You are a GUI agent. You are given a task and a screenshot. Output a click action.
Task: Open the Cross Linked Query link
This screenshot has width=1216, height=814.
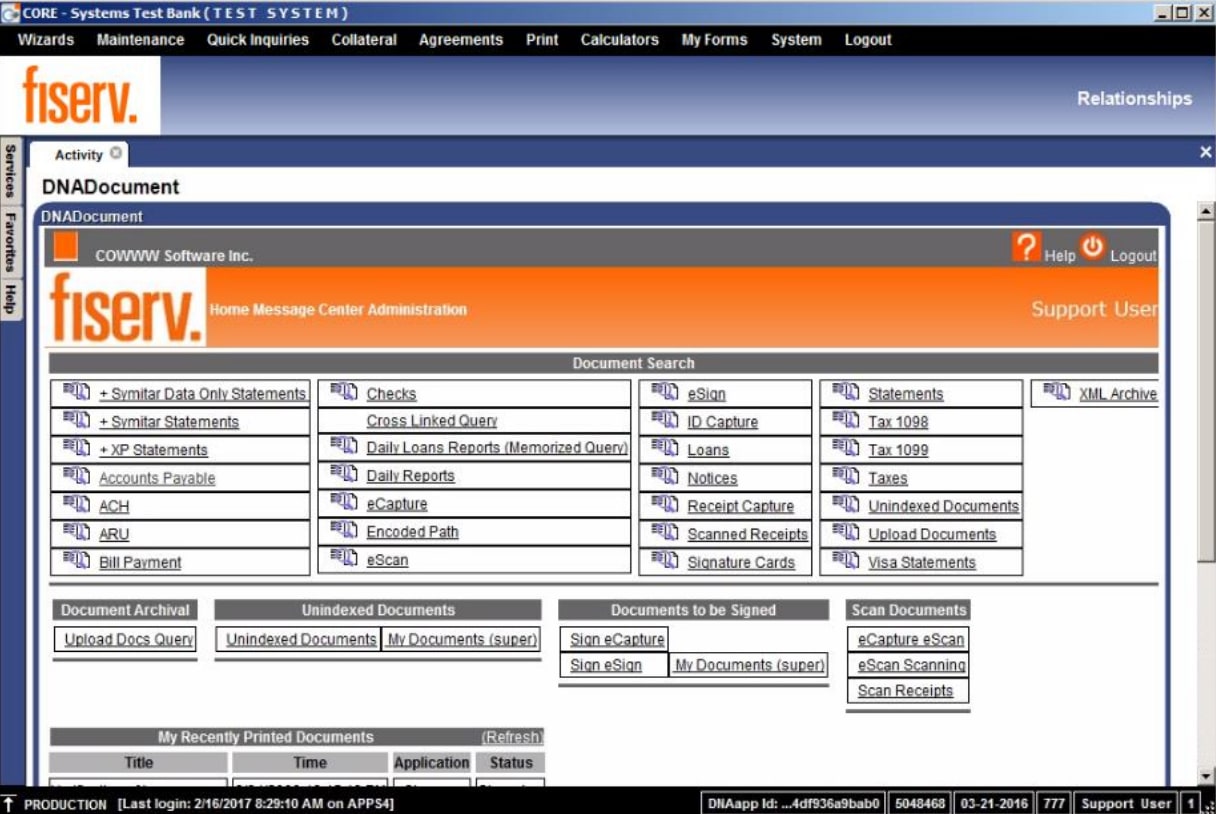(432, 421)
